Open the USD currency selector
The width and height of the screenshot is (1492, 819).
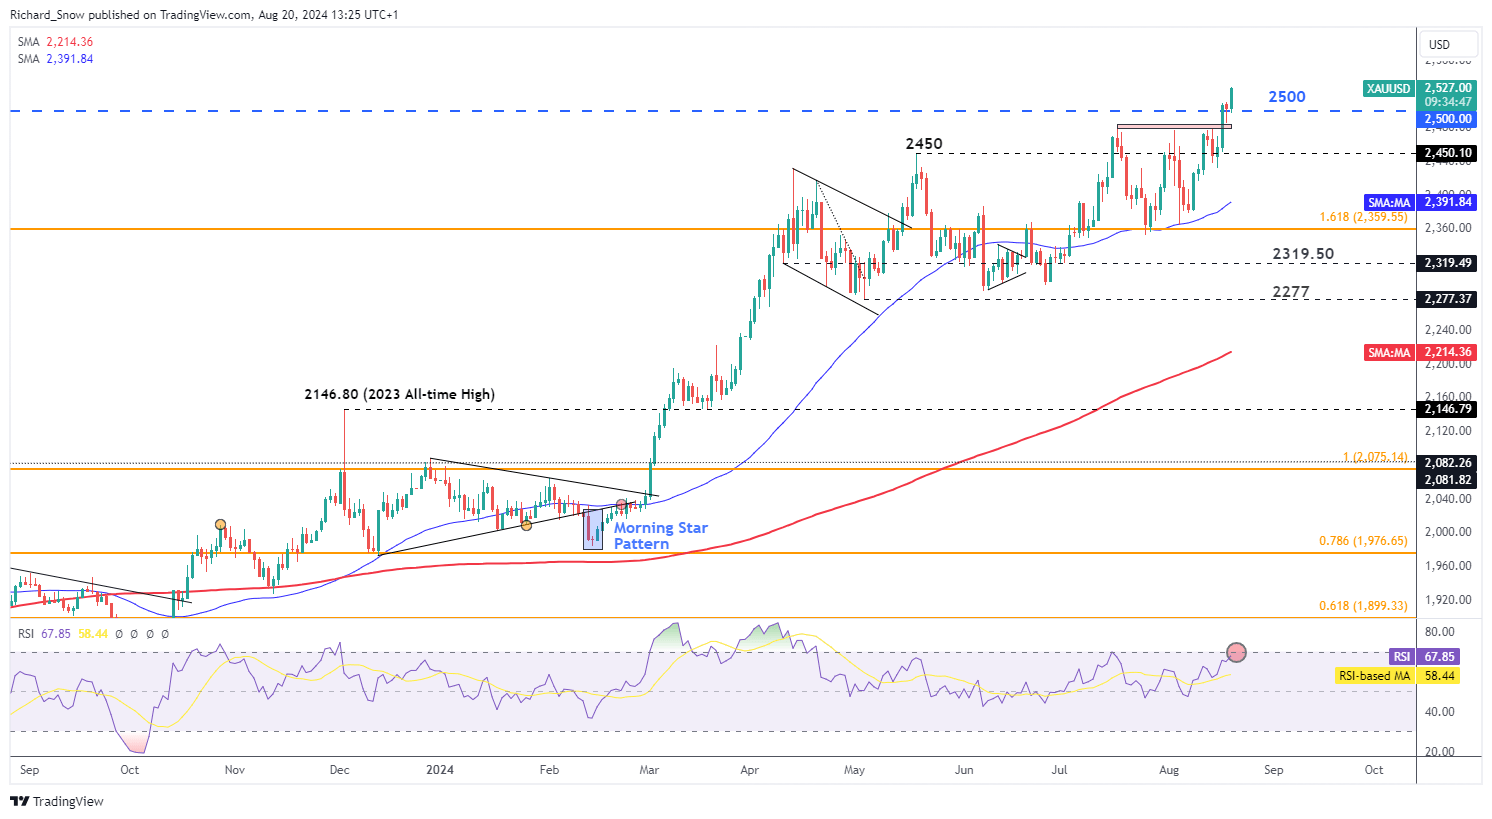[1449, 45]
